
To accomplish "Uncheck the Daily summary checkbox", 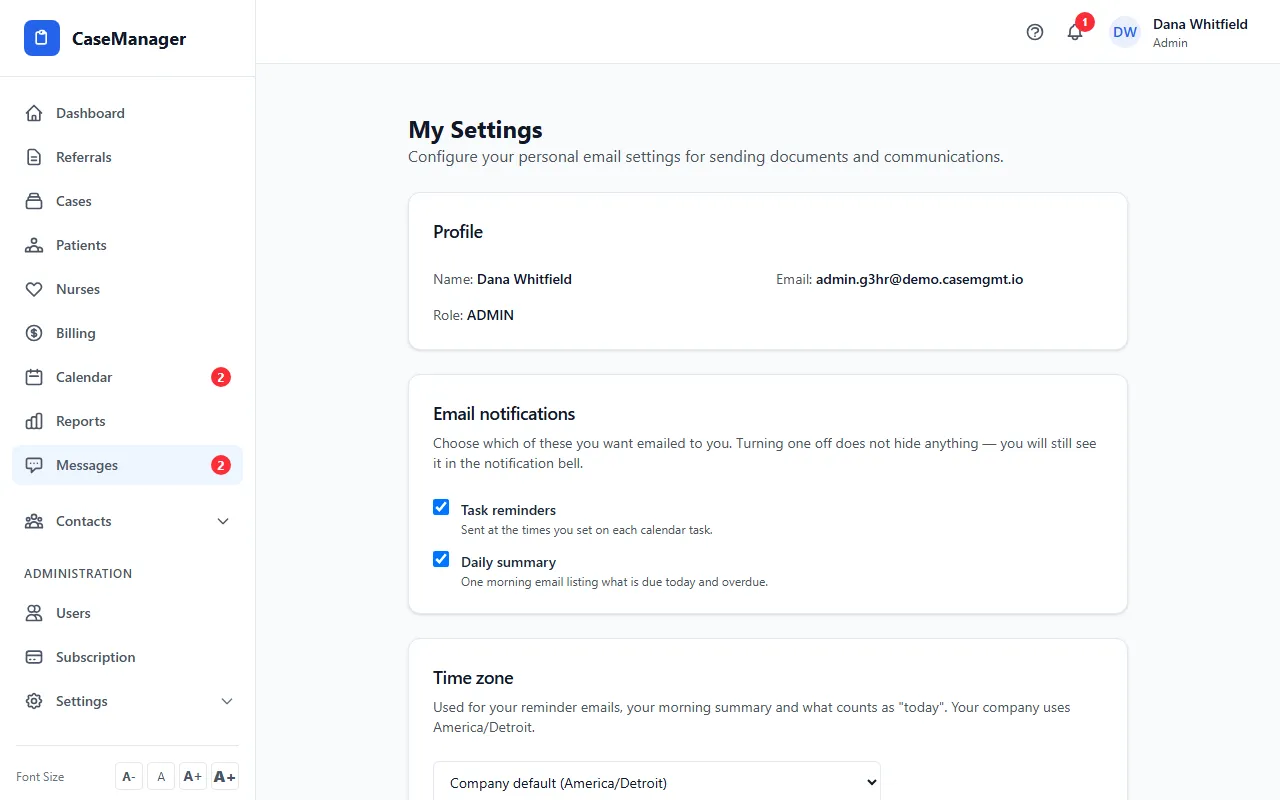I will (441, 559).
